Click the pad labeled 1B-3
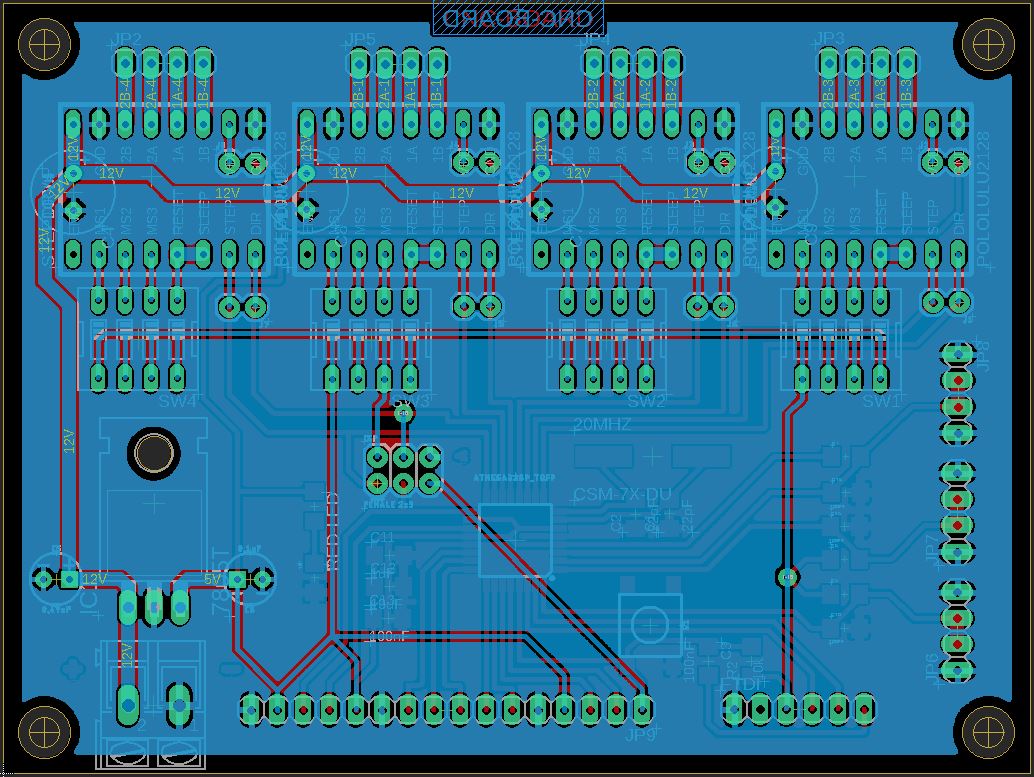1034x777 pixels. point(907,64)
